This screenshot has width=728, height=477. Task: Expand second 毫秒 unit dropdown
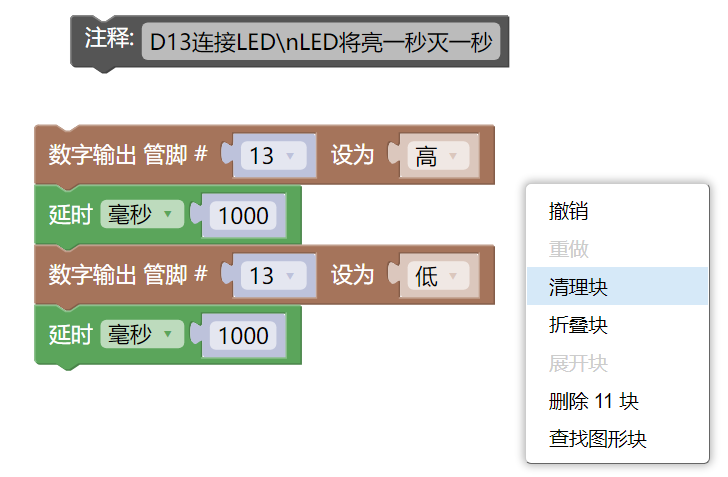[x=140, y=335]
